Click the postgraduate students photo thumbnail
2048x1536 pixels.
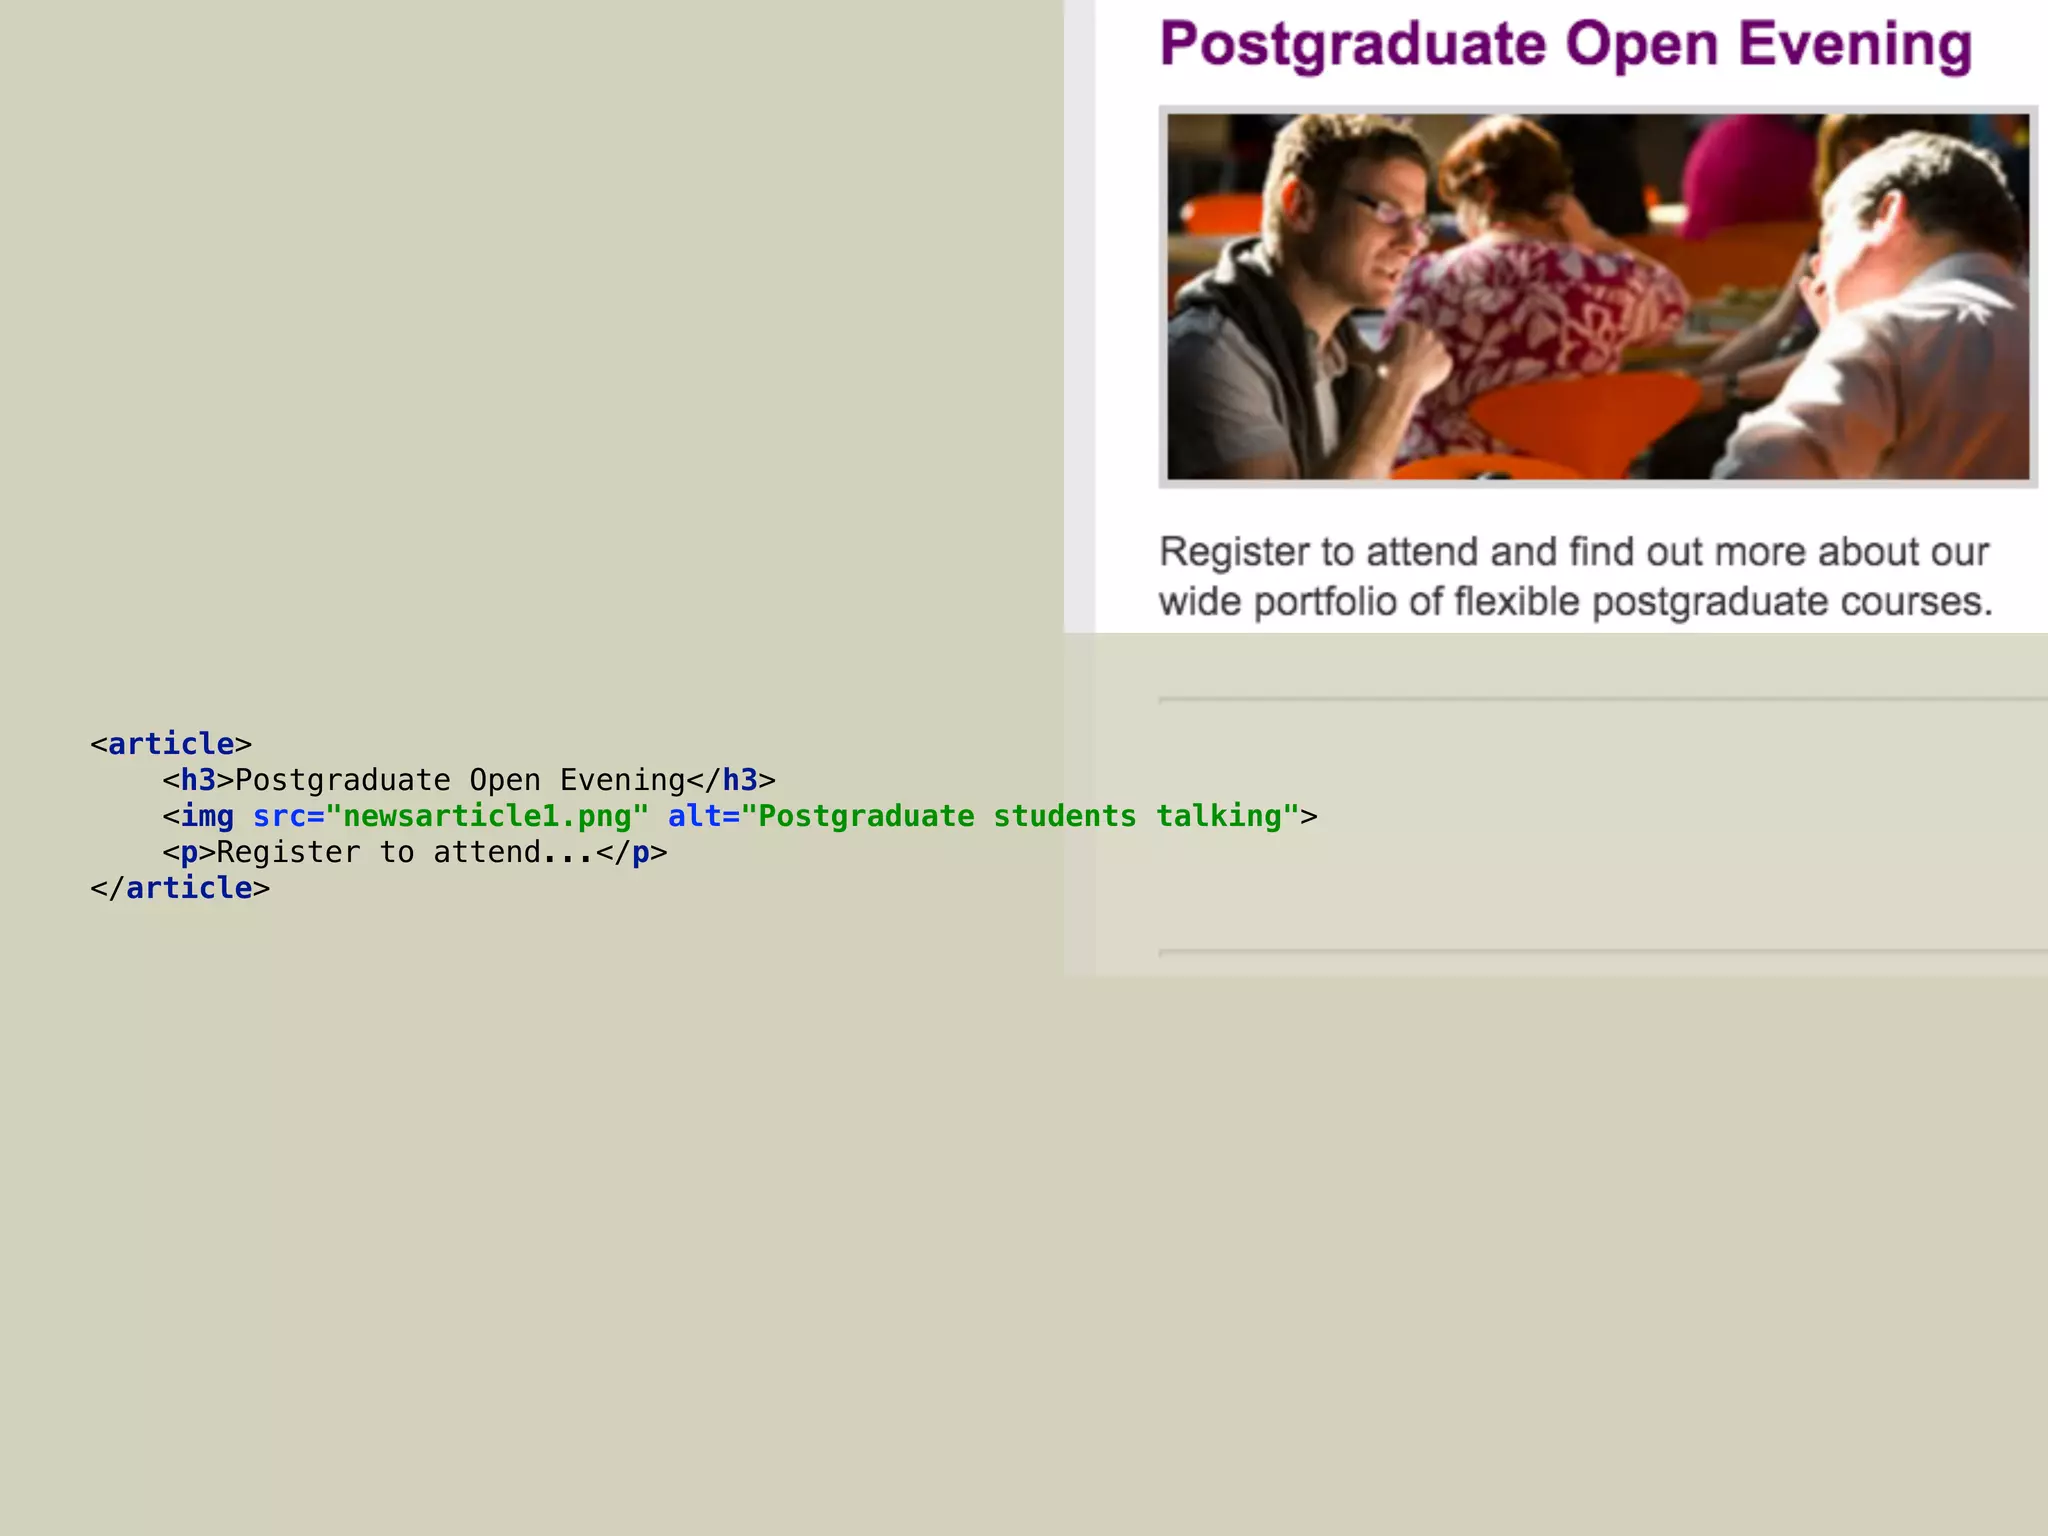[x=1597, y=296]
